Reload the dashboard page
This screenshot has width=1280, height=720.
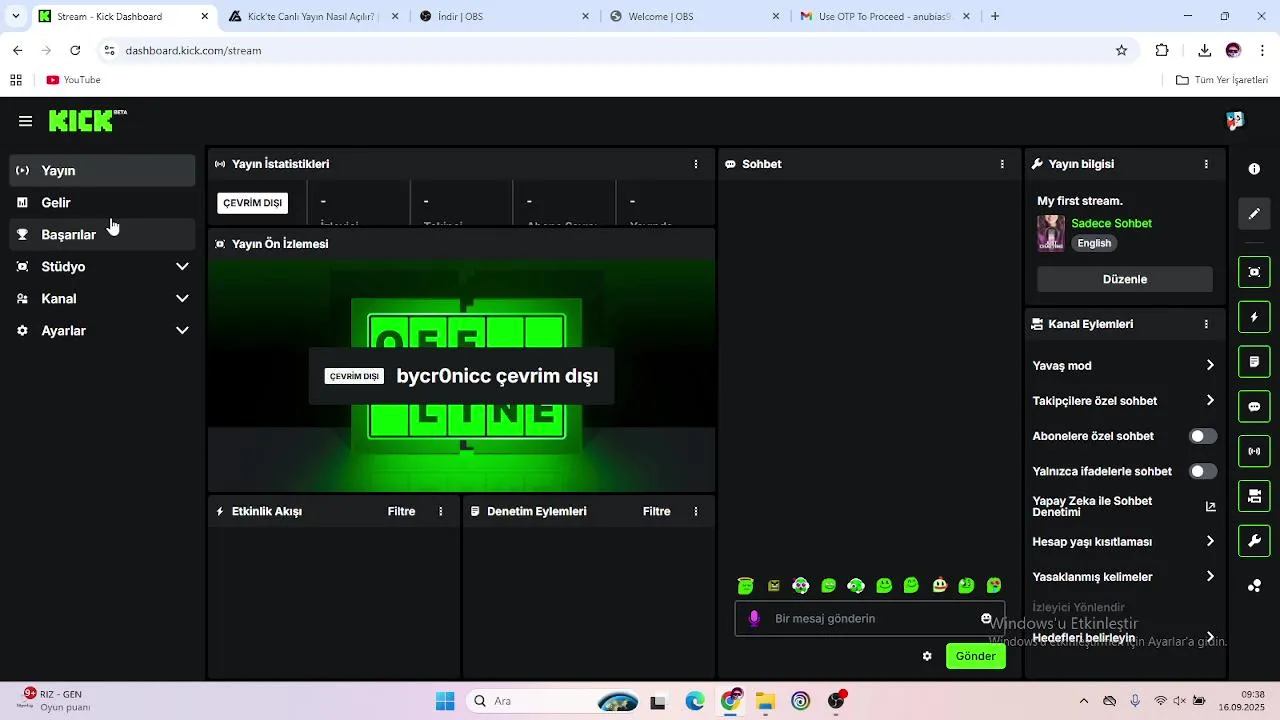[x=75, y=50]
